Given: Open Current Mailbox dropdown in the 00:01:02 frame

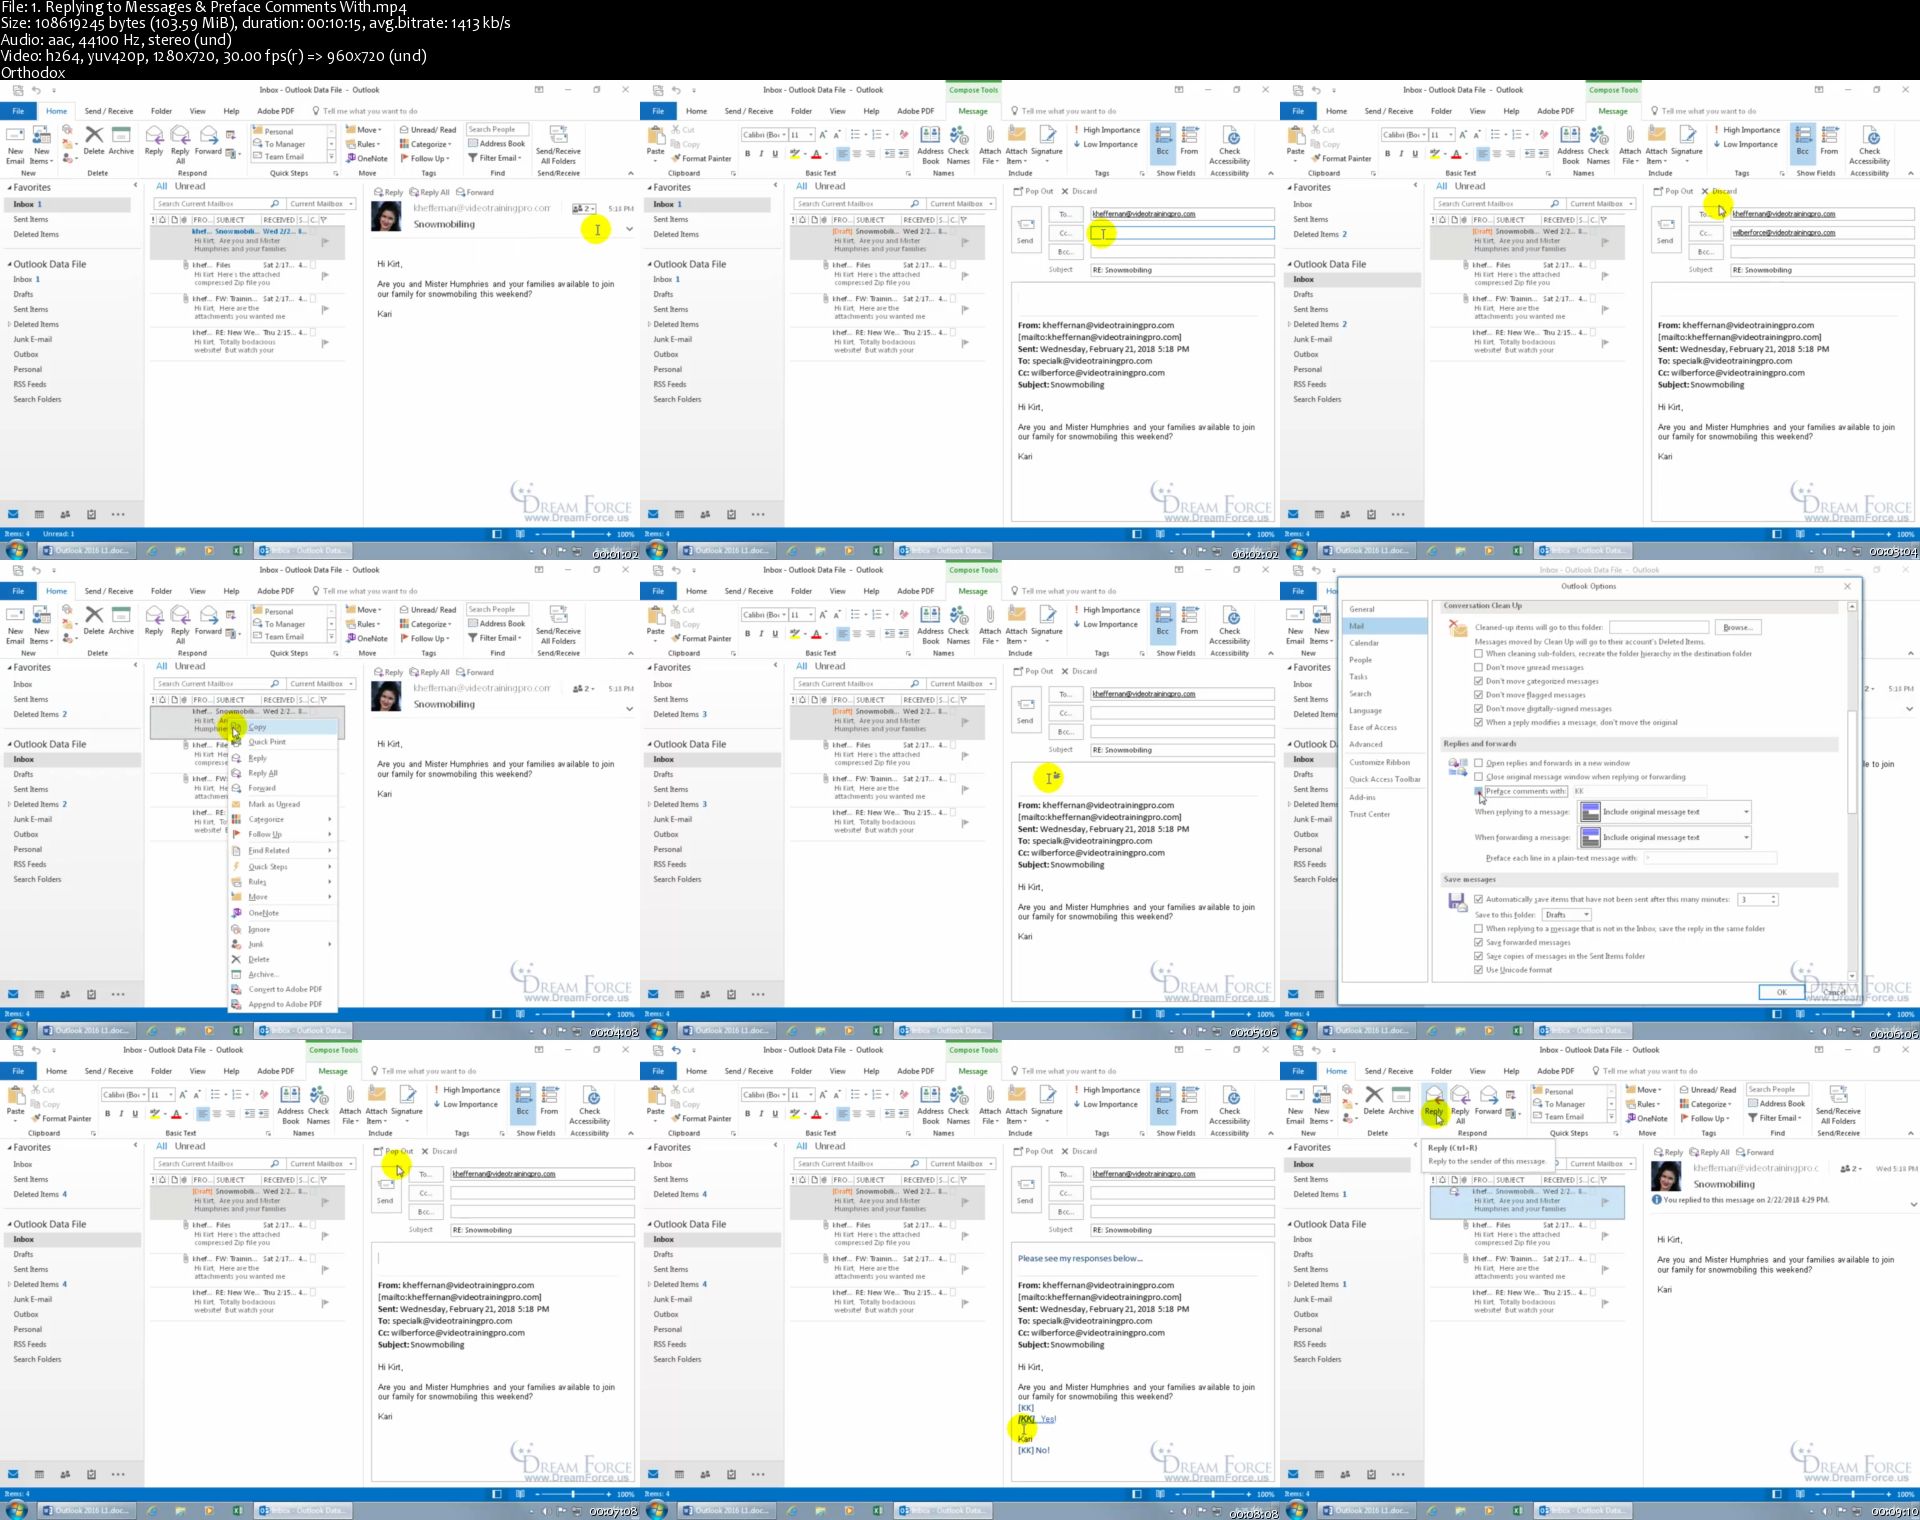Looking at the screenshot, I should click(x=320, y=204).
